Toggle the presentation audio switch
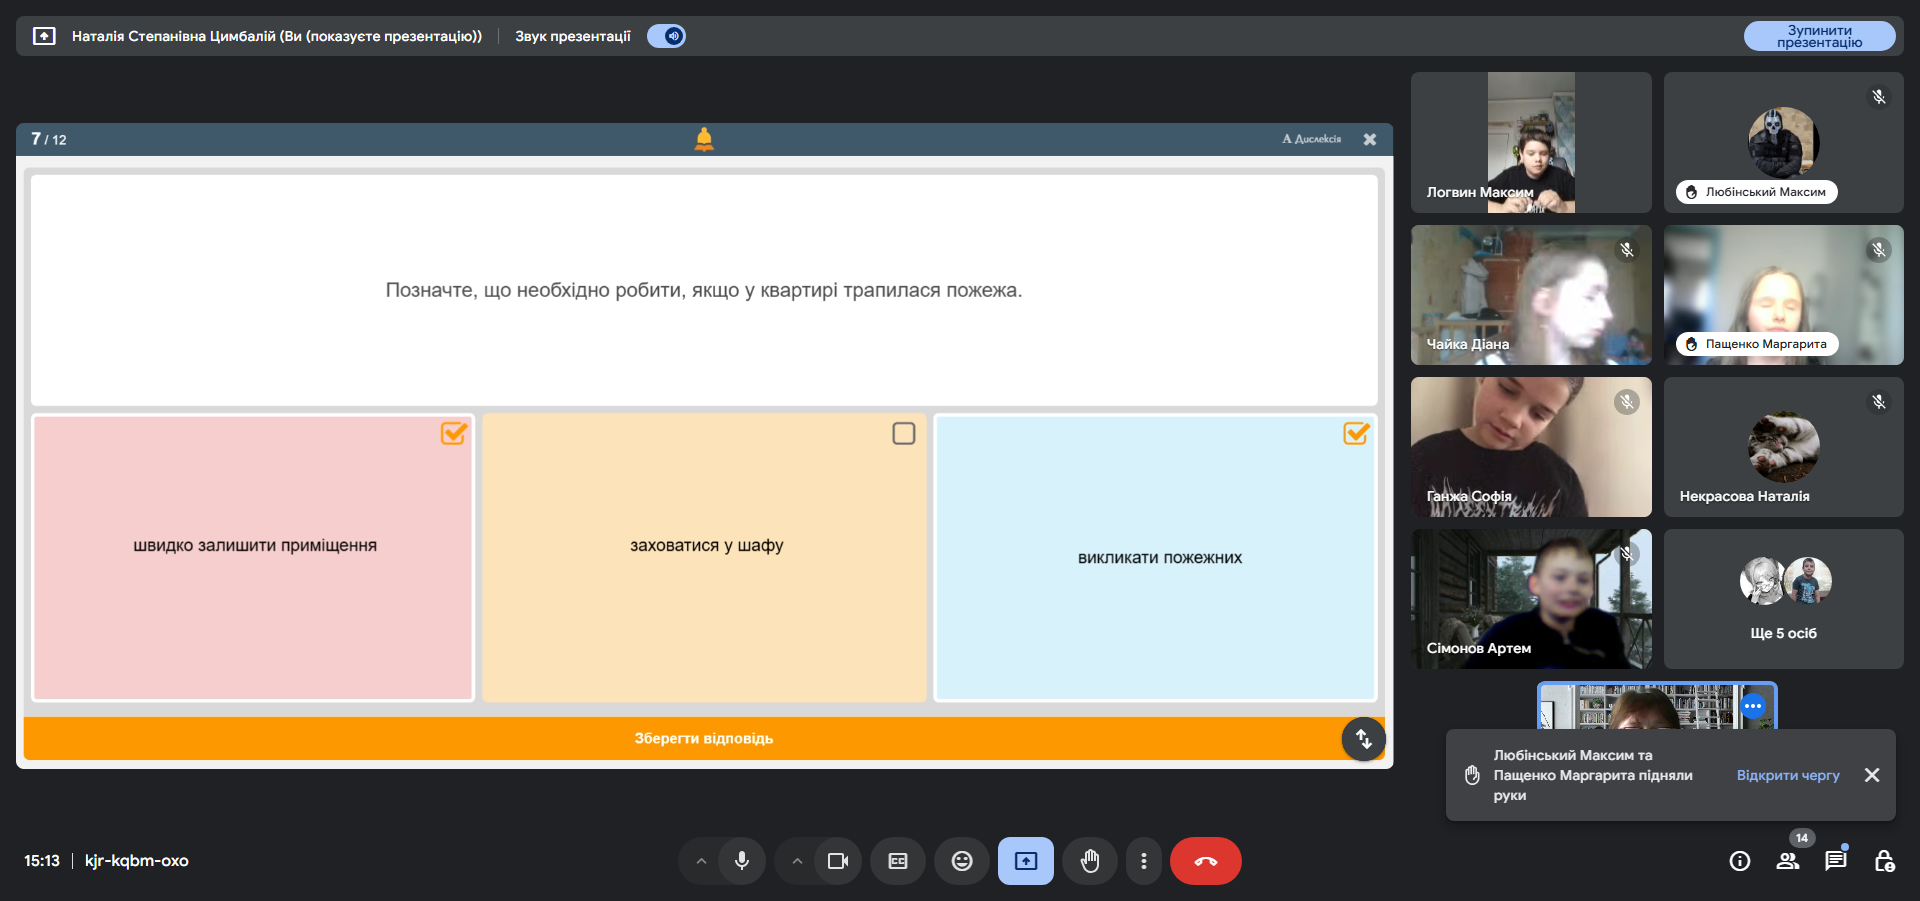This screenshot has height=901, width=1920. coord(666,36)
